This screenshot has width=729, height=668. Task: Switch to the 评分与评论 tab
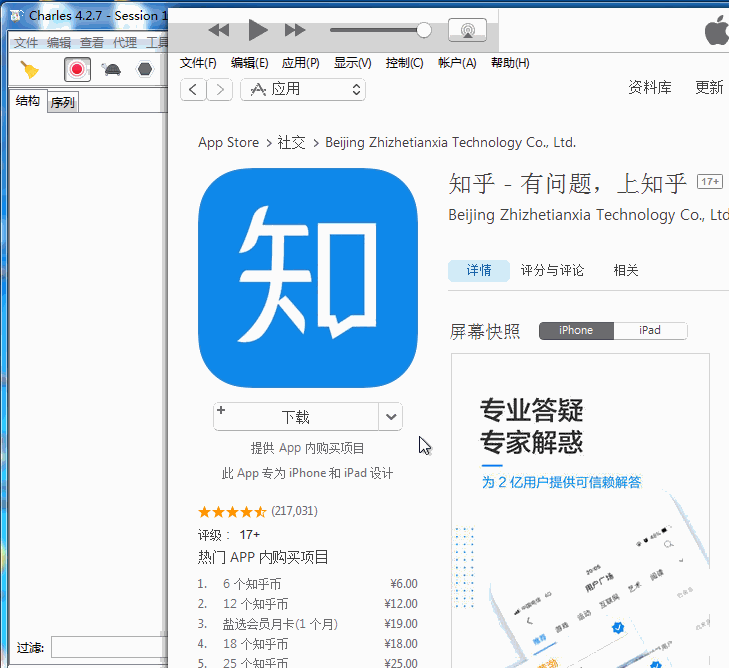click(552, 270)
